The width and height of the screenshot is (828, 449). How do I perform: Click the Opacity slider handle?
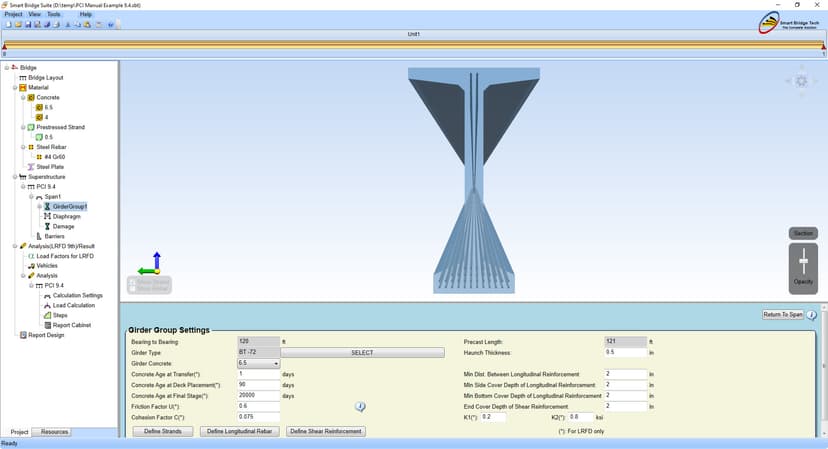pyautogui.click(x=803, y=260)
